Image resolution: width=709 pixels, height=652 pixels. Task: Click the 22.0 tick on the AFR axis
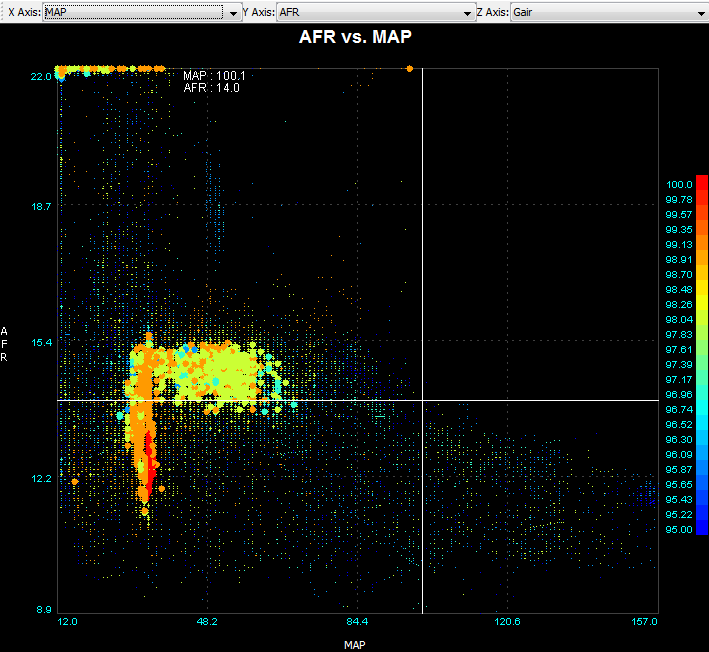click(41, 76)
